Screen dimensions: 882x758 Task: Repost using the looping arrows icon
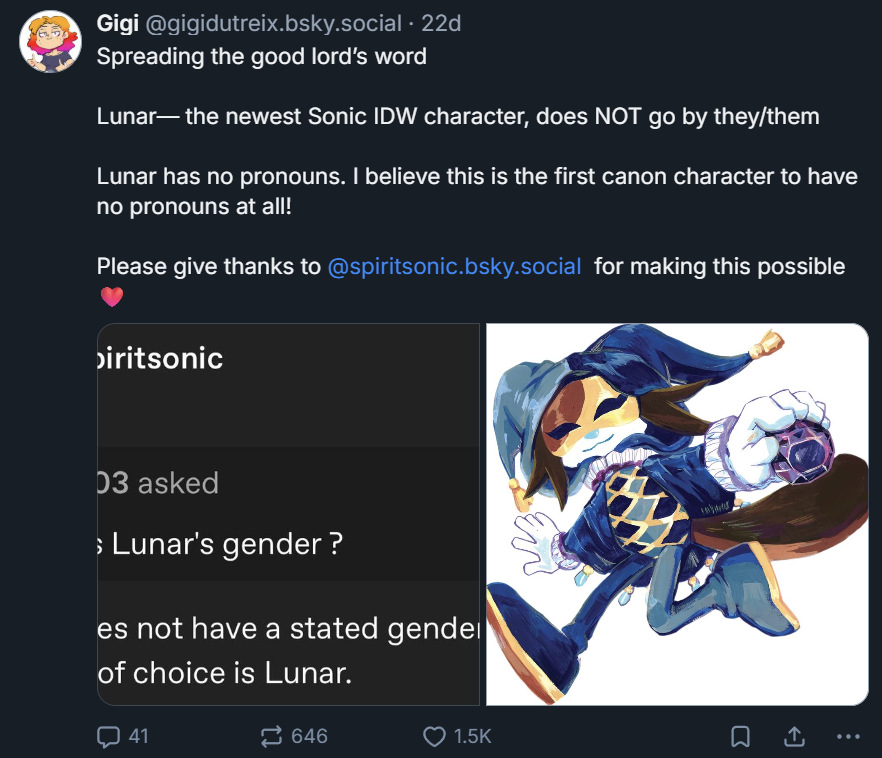pyautogui.click(x=271, y=737)
